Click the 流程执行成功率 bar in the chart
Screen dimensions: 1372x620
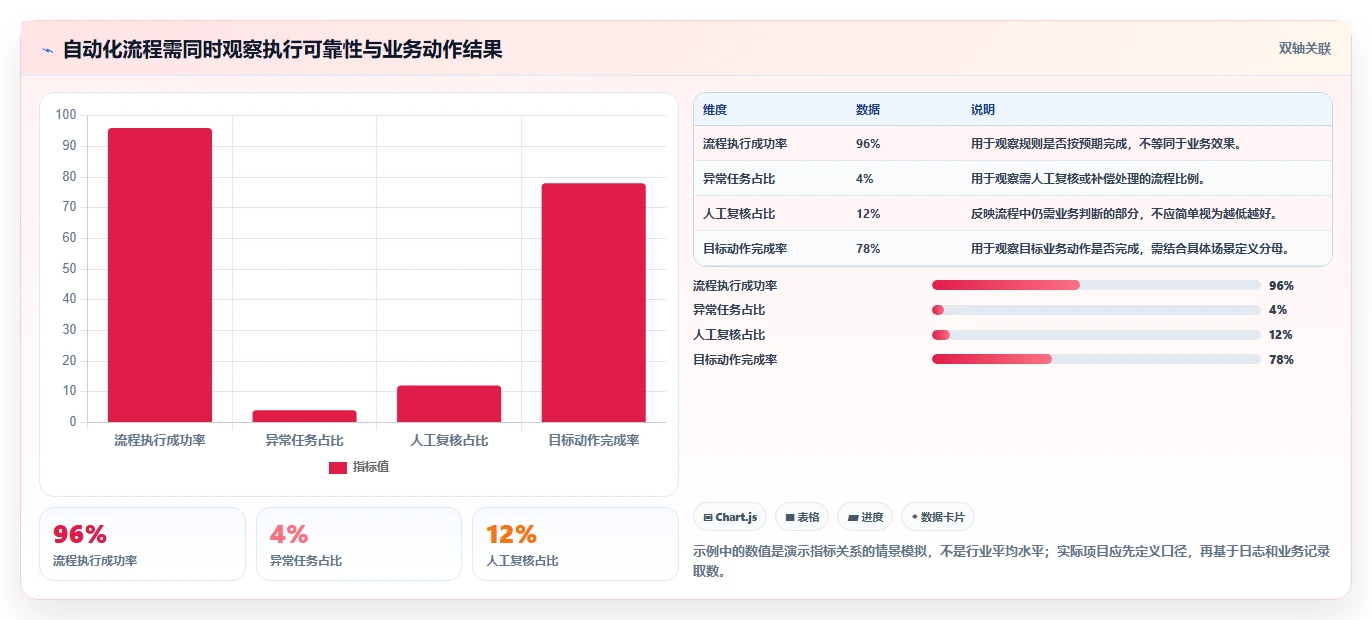[160, 275]
